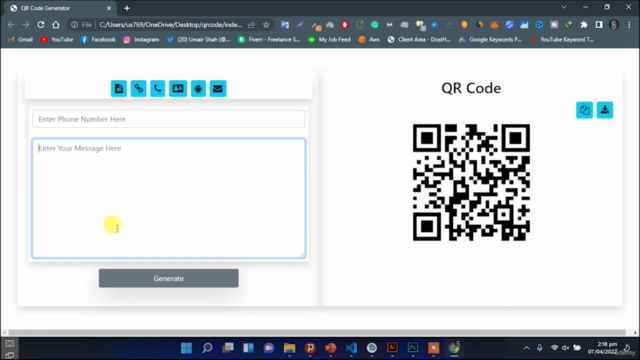Open the MetaMask fox extension

pyautogui.click(x=494, y=25)
